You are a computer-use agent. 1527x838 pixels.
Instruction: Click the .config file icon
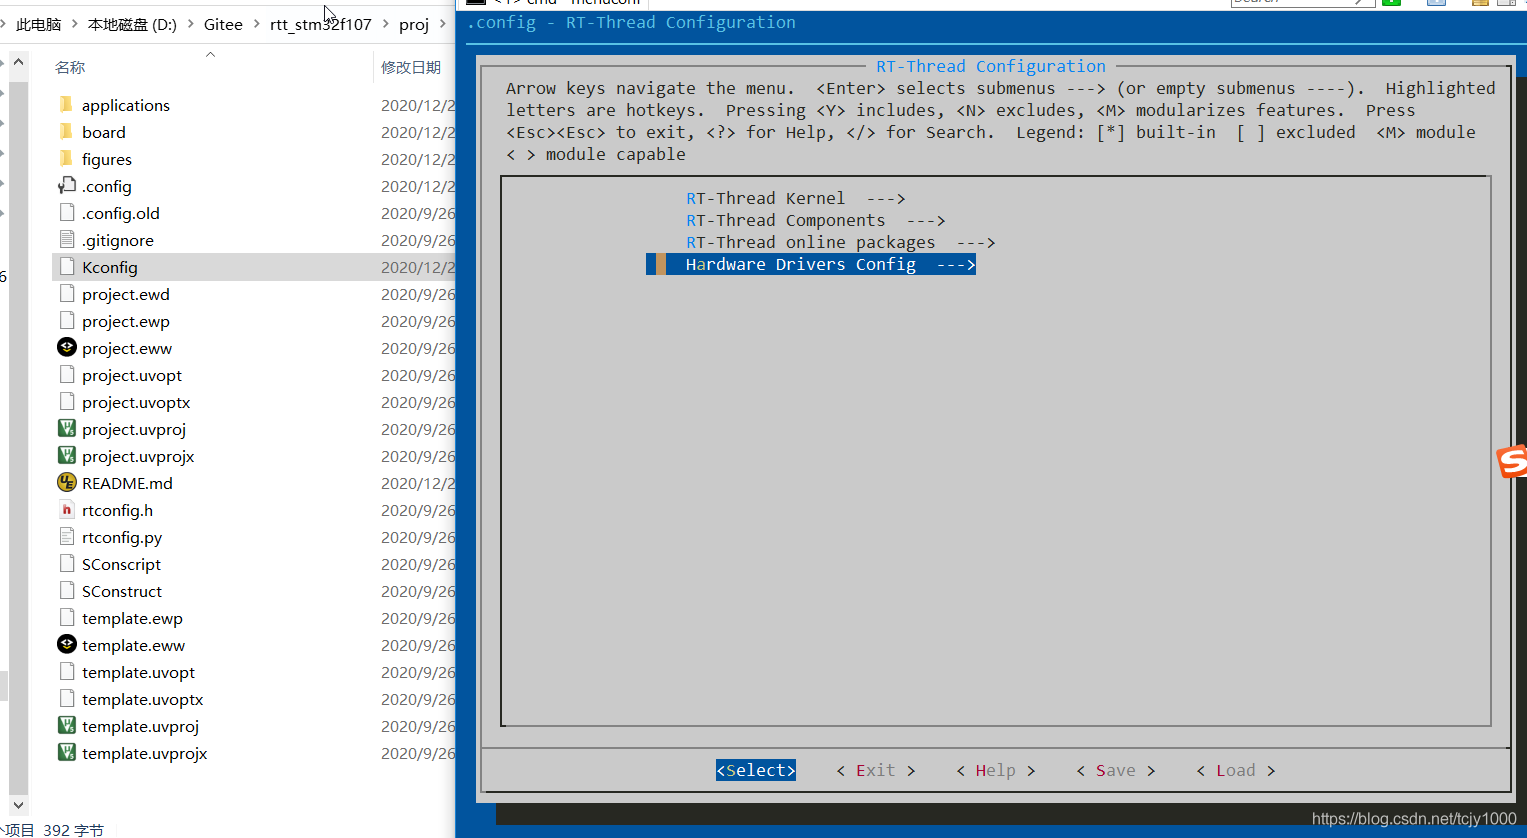point(66,186)
